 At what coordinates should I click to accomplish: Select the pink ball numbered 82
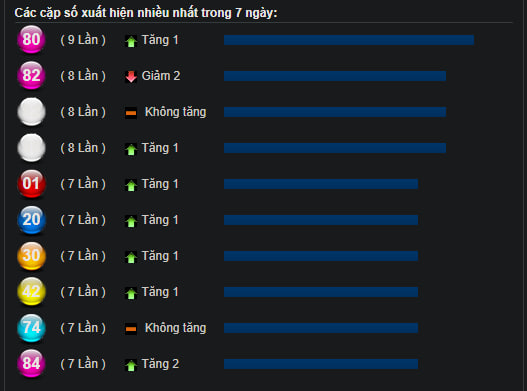pos(31,75)
